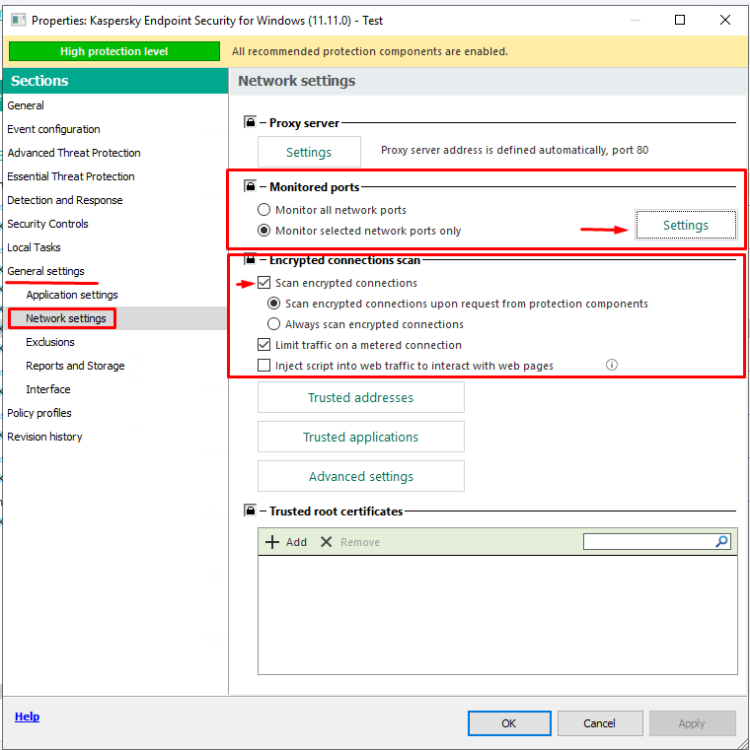Click the info icon beside Inject script option
Screen dimensions: 750x750
tap(611, 365)
